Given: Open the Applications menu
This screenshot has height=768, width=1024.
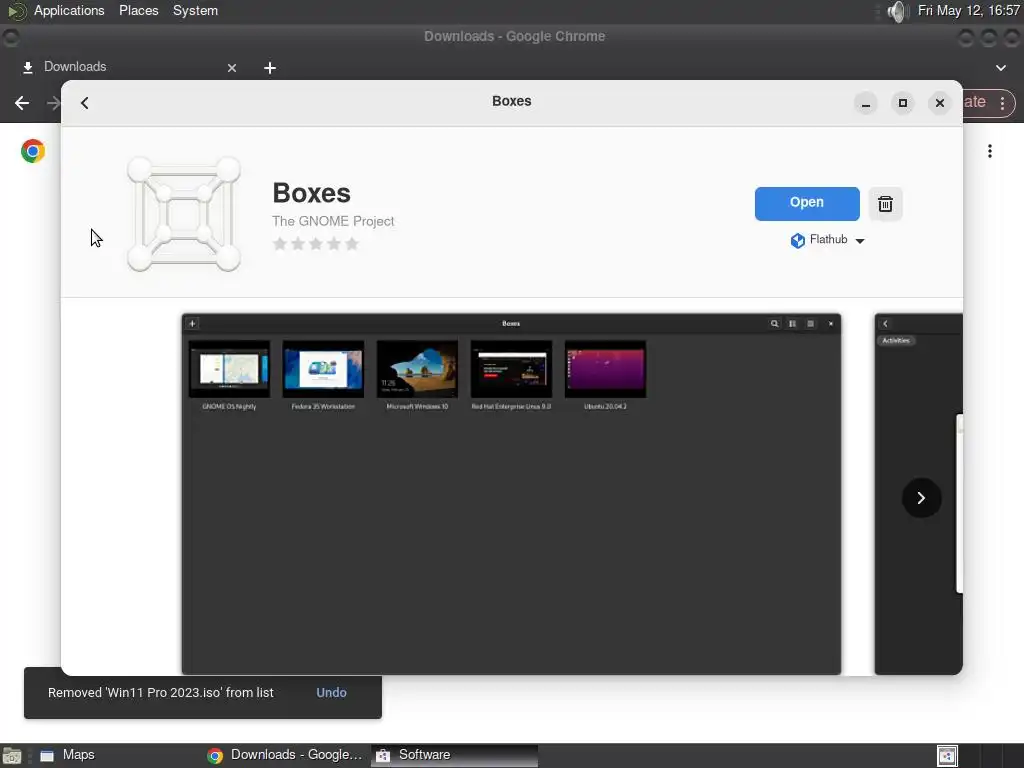Looking at the screenshot, I should 69,10.
